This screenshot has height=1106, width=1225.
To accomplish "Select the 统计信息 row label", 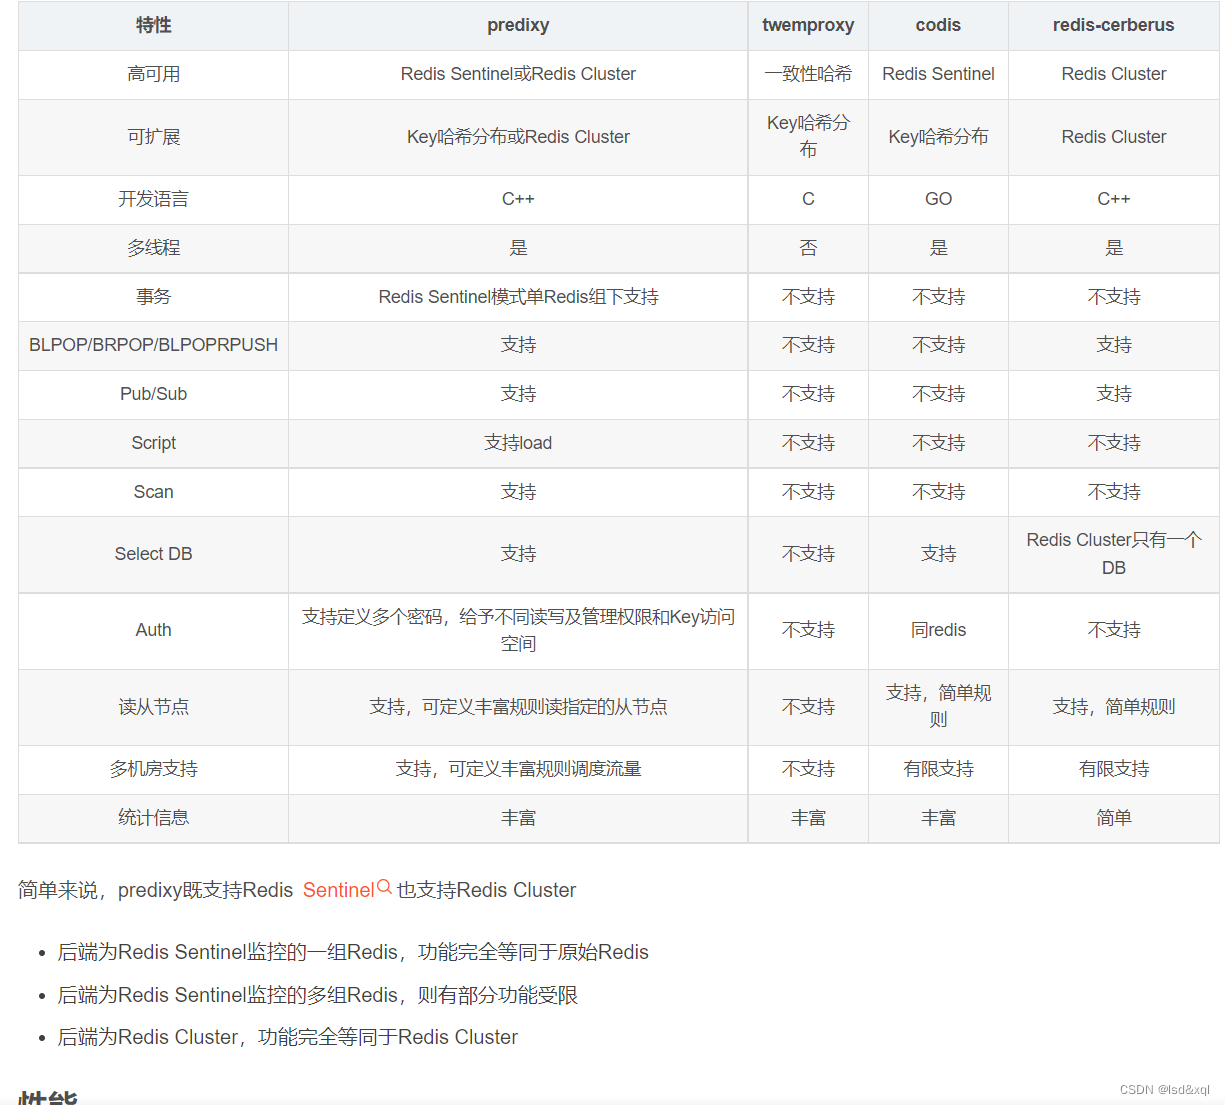I will tap(153, 818).
